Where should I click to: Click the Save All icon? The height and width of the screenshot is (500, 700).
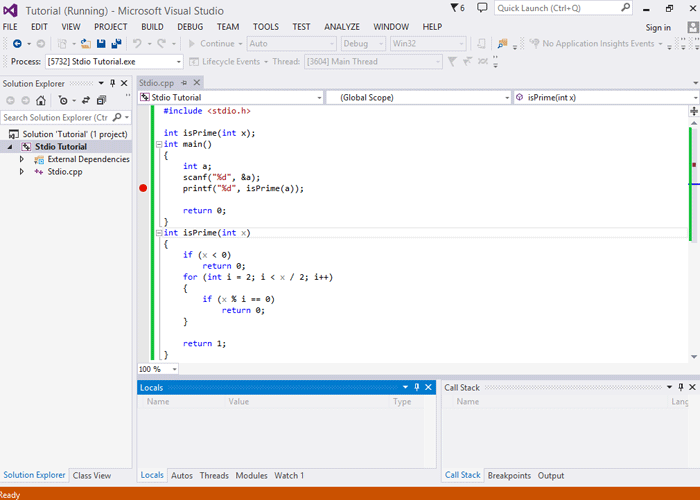(117, 44)
